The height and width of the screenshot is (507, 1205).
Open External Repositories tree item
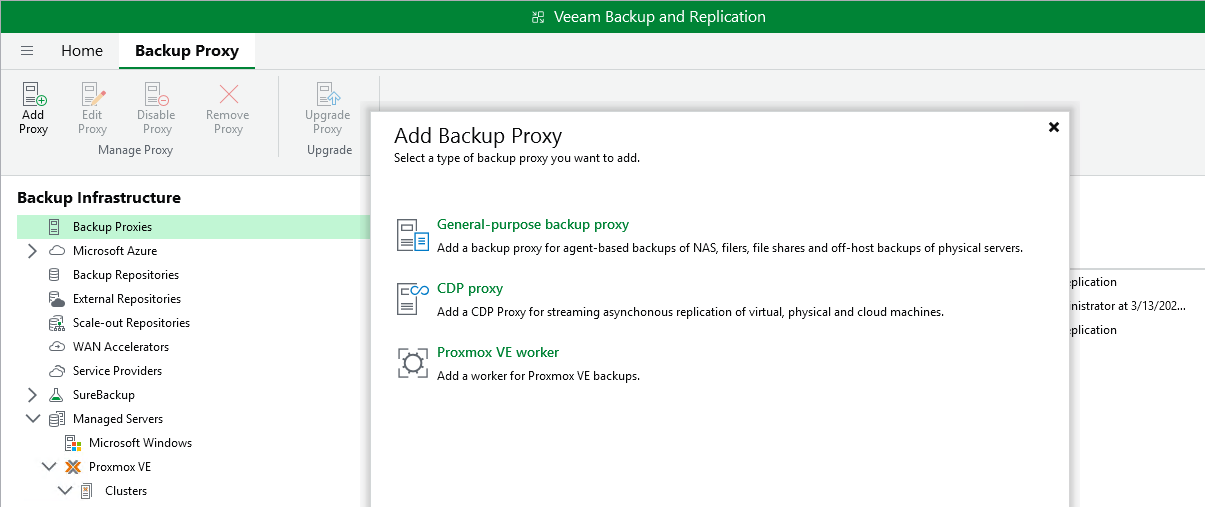click(127, 299)
